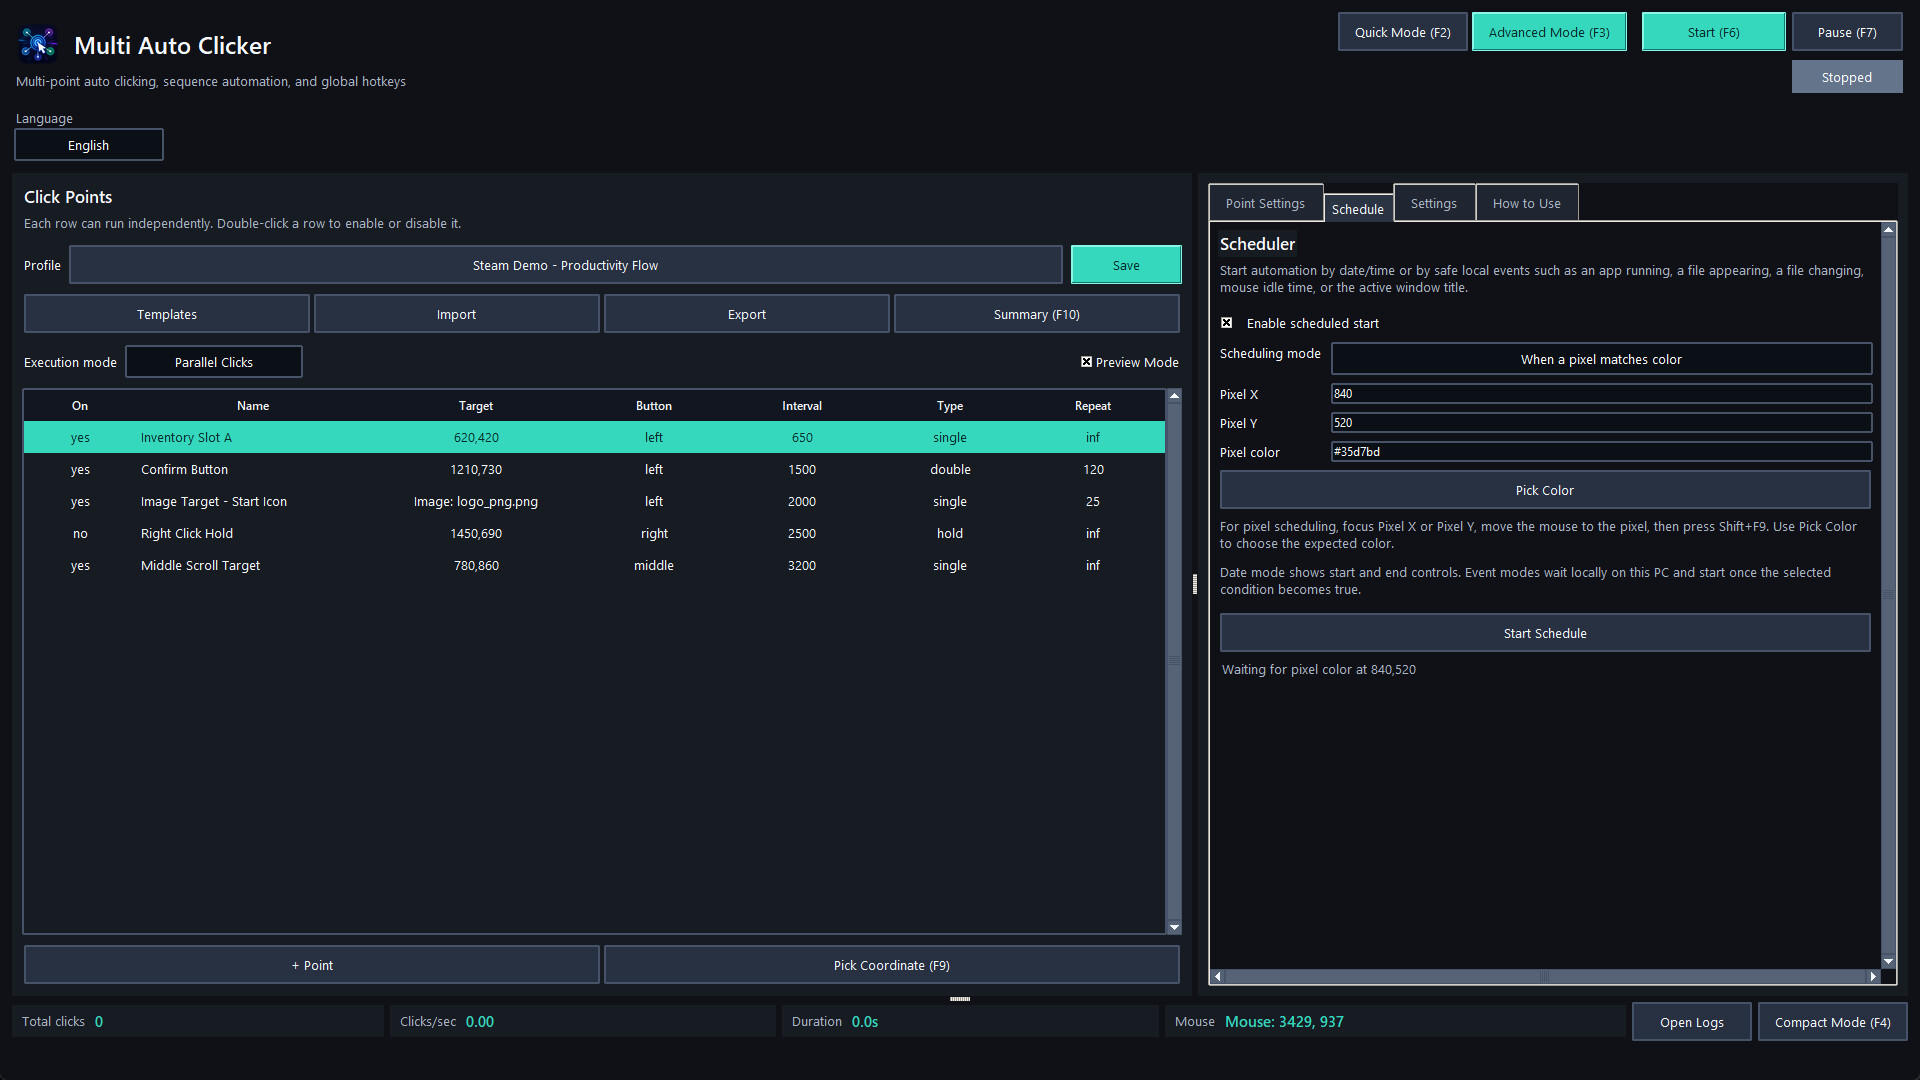Toggle Enable scheduled start checkbox

click(x=1226, y=323)
